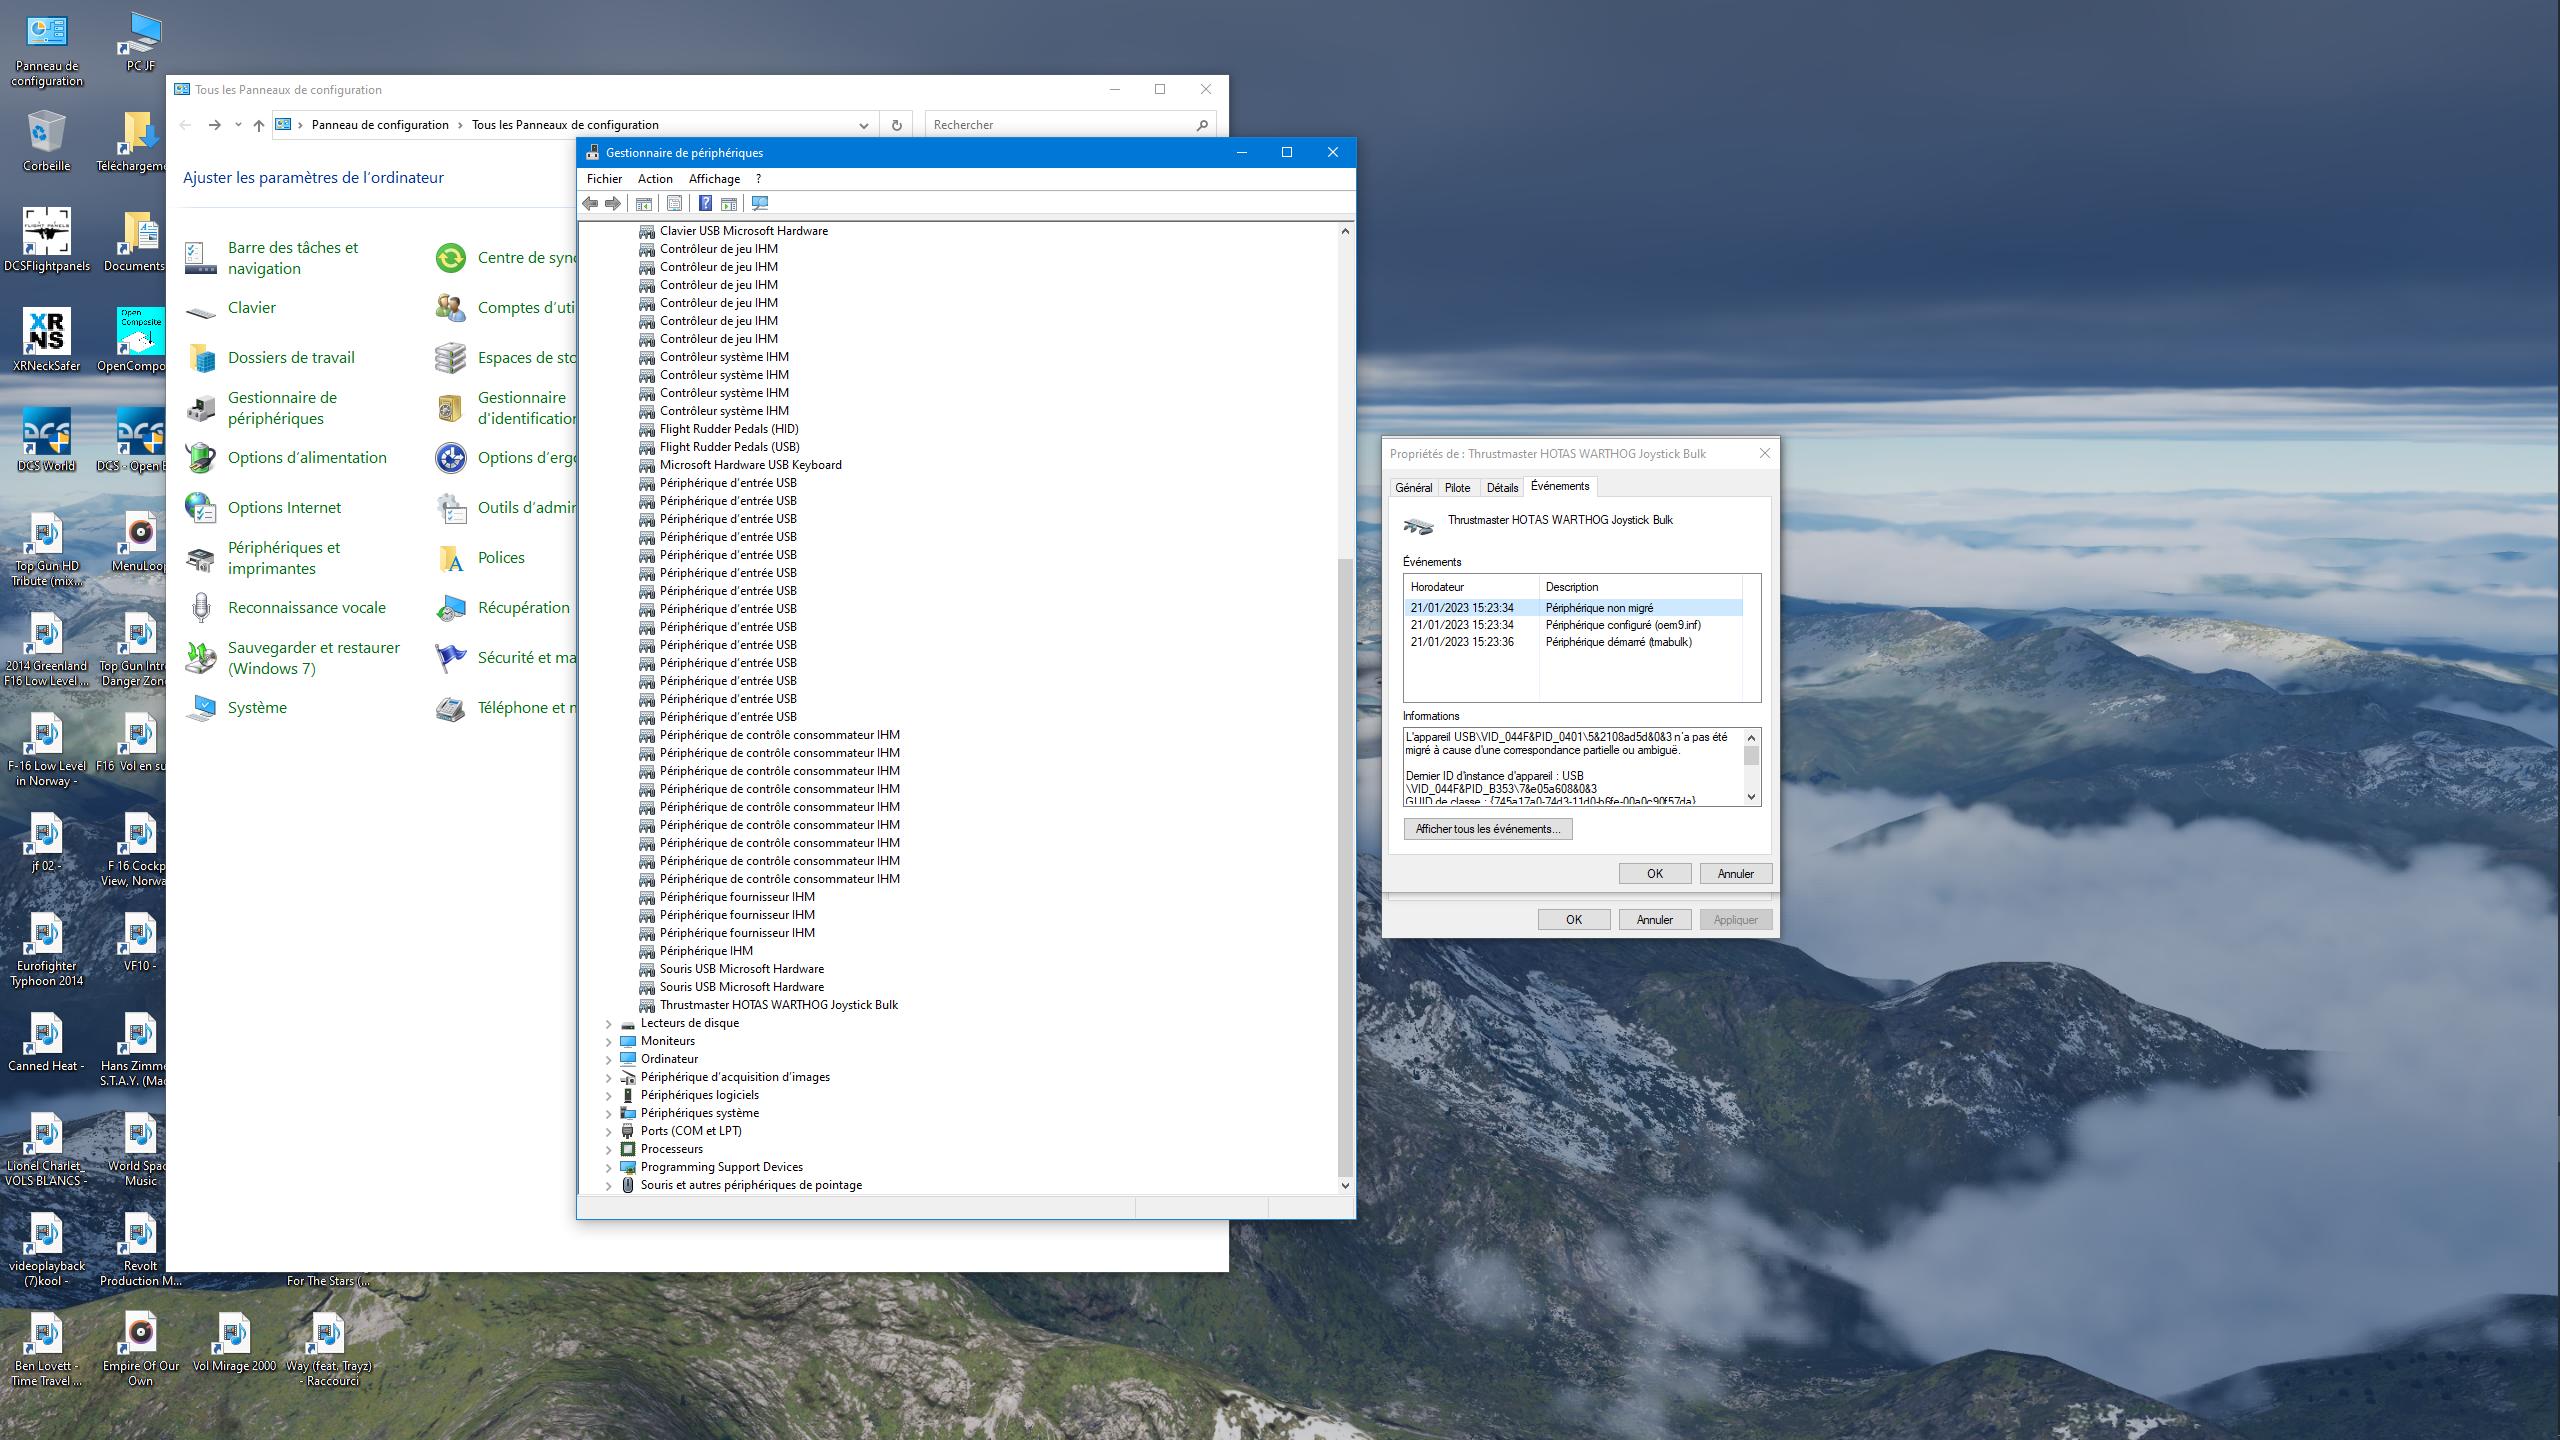Select the DCS World desktop shortcut
The height and width of the screenshot is (1440, 2560).
47,439
